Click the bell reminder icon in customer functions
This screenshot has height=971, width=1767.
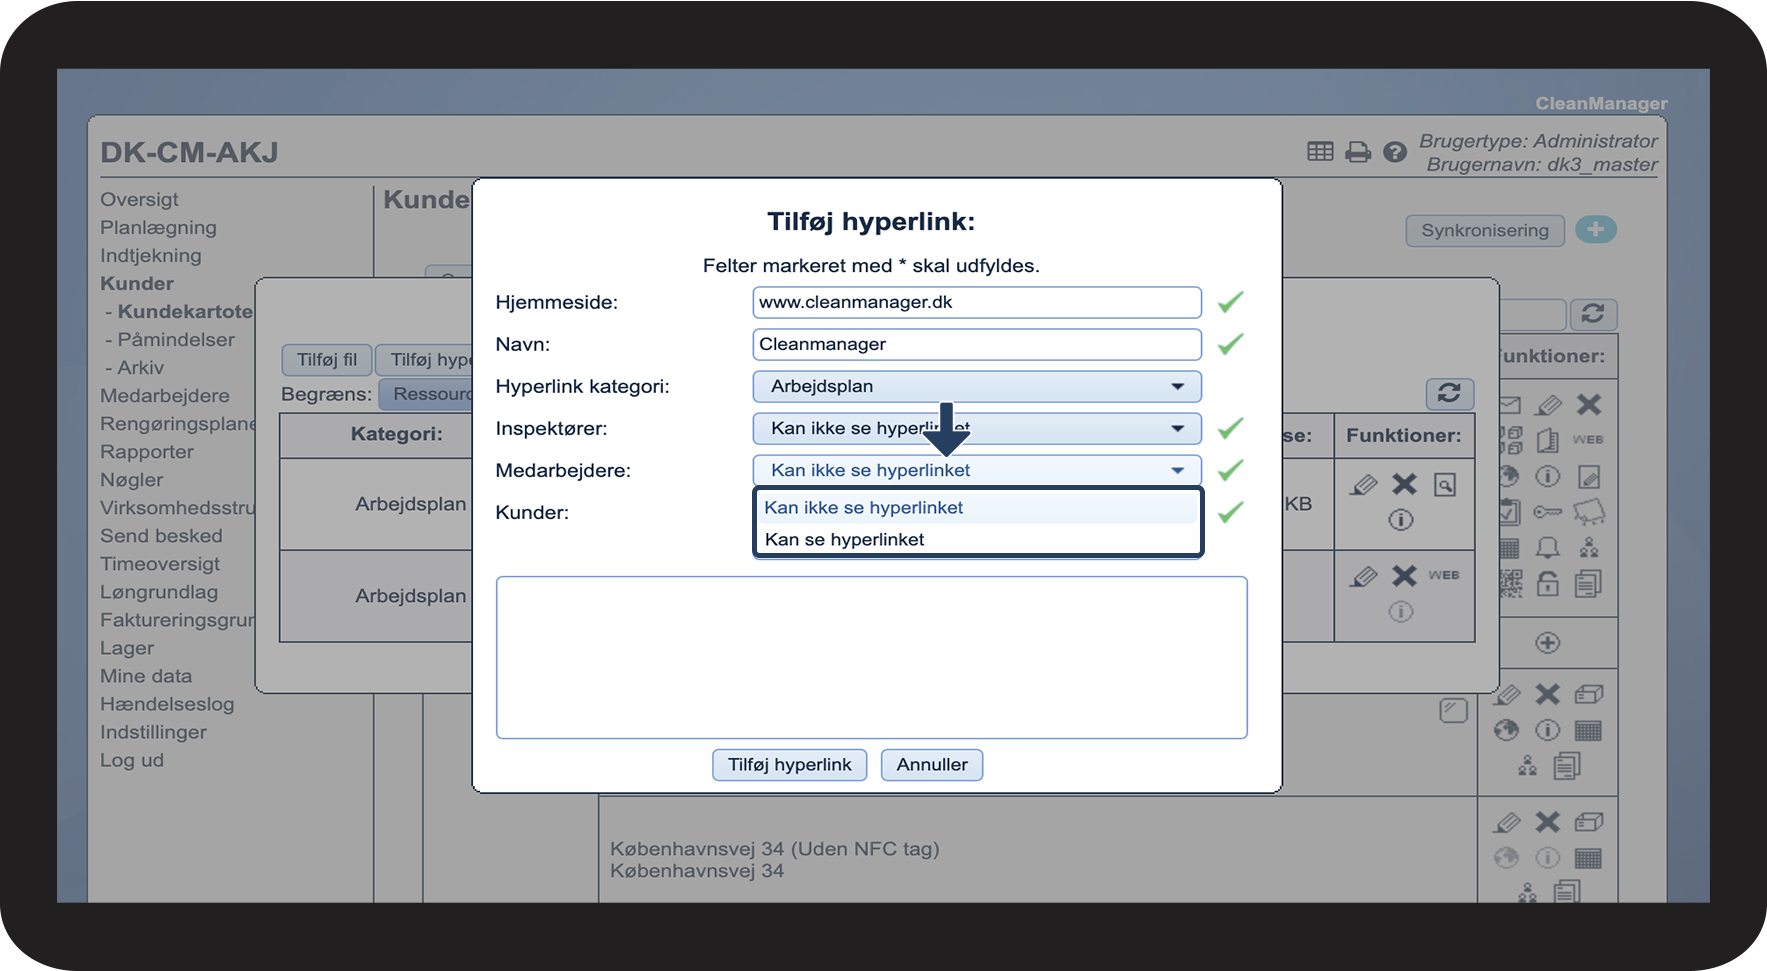click(1548, 547)
